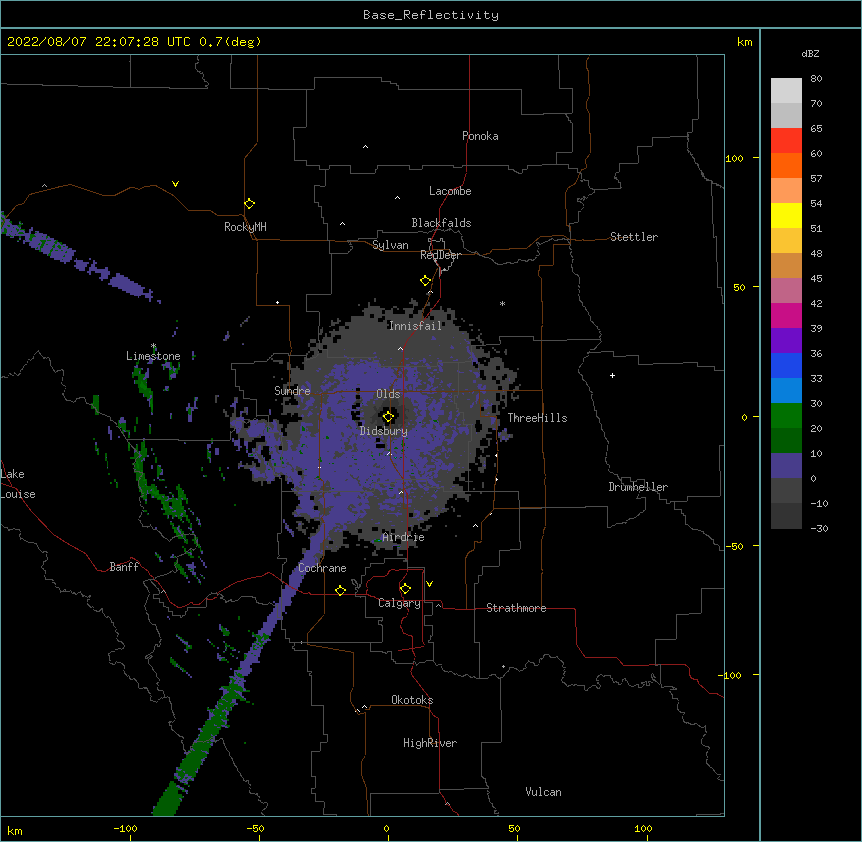Select the Airdrie city label
The width and height of the screenshot is (862, 842).
(403, 537)
